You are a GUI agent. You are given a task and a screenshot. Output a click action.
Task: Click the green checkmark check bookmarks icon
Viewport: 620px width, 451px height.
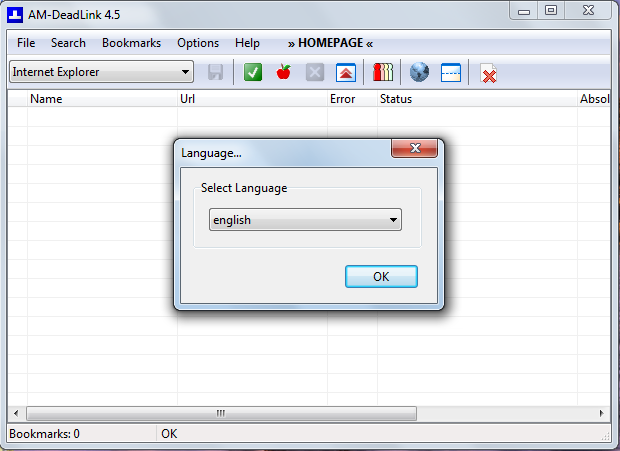pos(253,72)
